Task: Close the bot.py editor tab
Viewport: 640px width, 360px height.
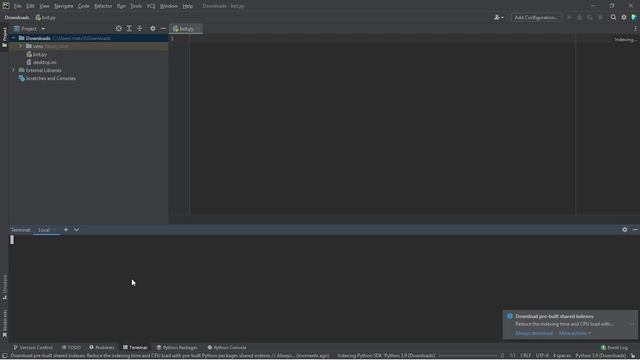Action: tap(198, 29)
